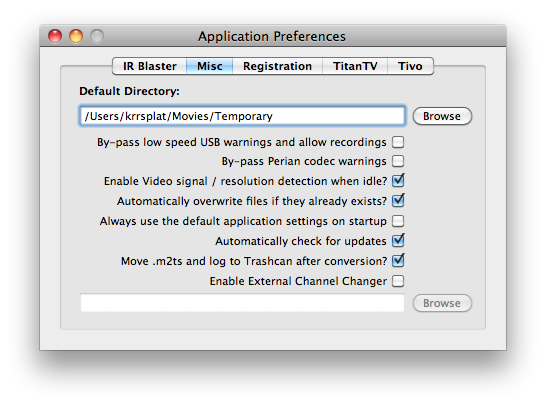The width and height of the screenshot is (546, 405).
Task: Uncheck automatically overwrite existing files
Action: pyautogui.click(x=398, y=201)
